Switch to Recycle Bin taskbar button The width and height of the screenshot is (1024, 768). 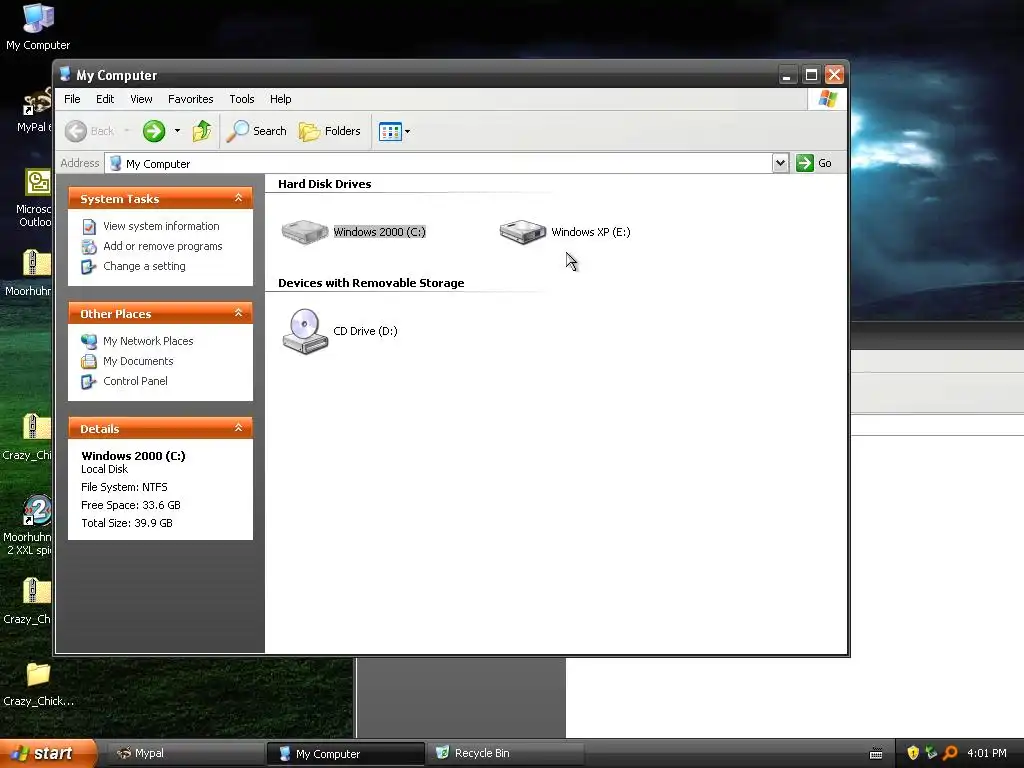tap(504, 753)
